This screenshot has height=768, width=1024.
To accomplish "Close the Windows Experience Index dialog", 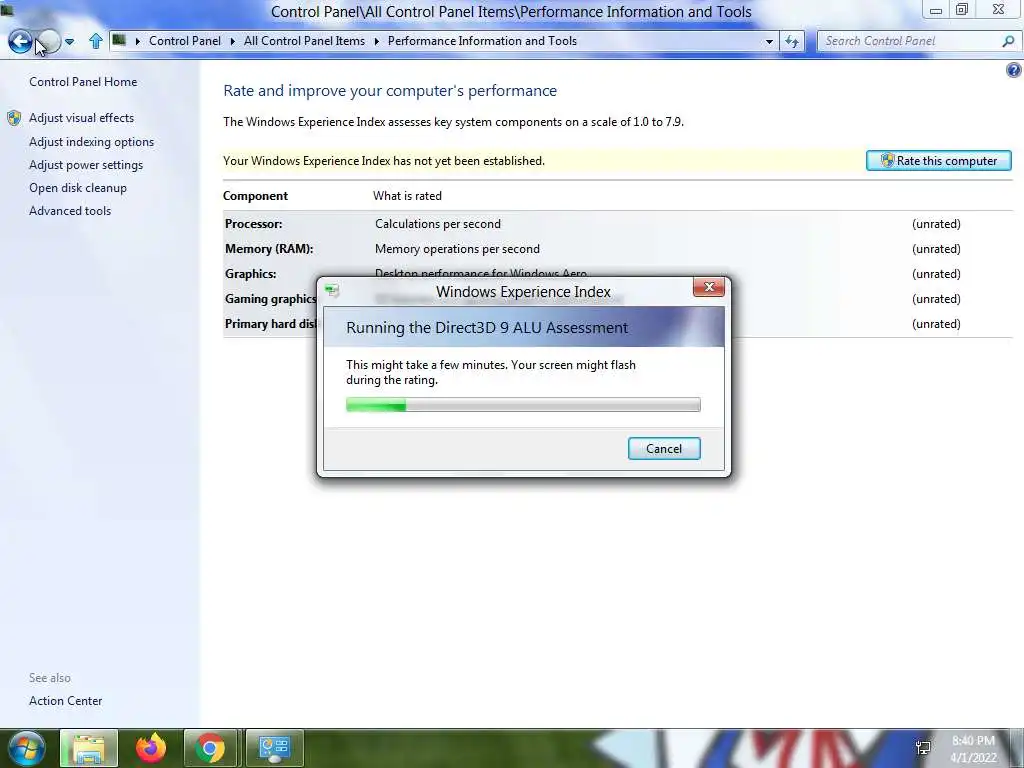I will tap(709, 287).
